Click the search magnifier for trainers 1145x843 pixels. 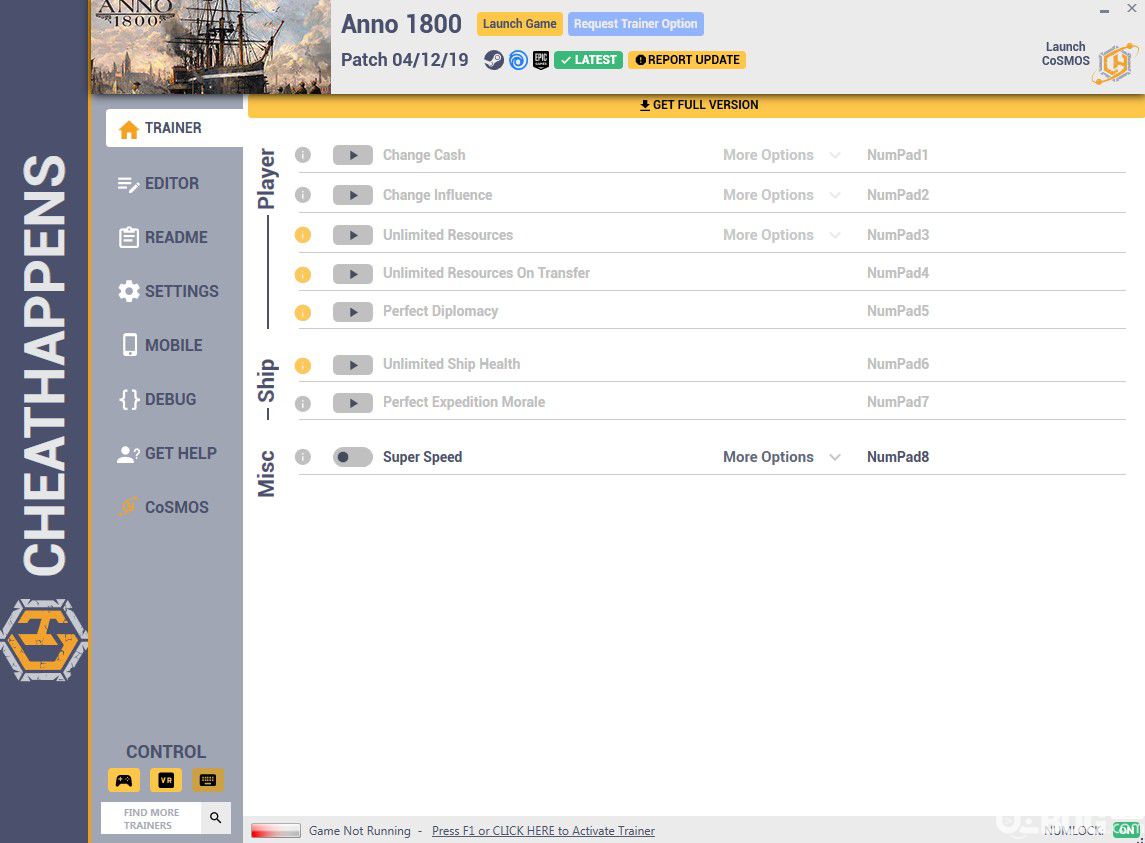pyautogui.click(x=215, y=818)
